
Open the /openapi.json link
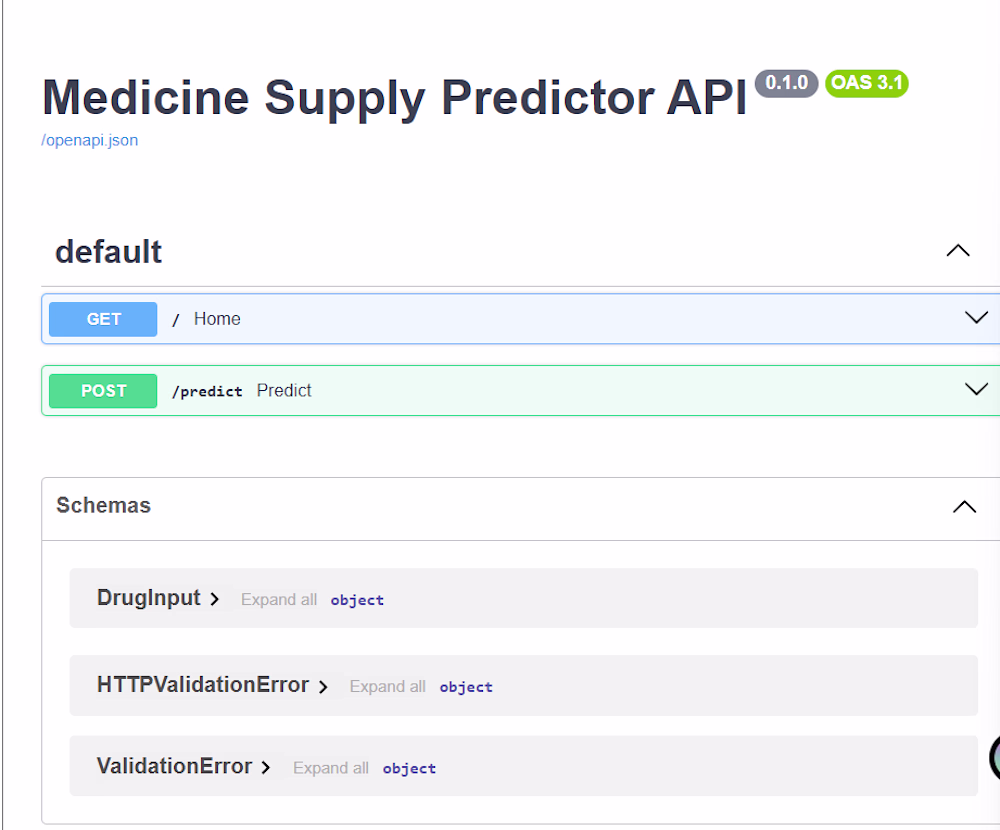(x=90, y=140)
